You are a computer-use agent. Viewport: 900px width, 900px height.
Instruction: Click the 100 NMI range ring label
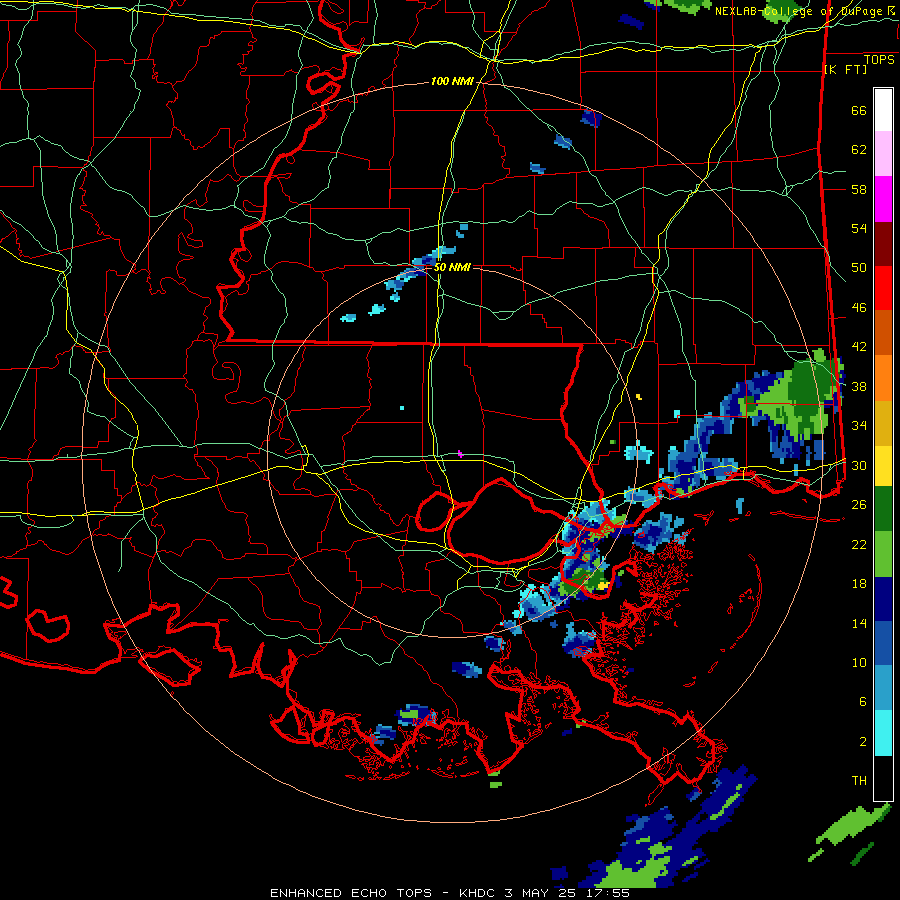[452, 81]
